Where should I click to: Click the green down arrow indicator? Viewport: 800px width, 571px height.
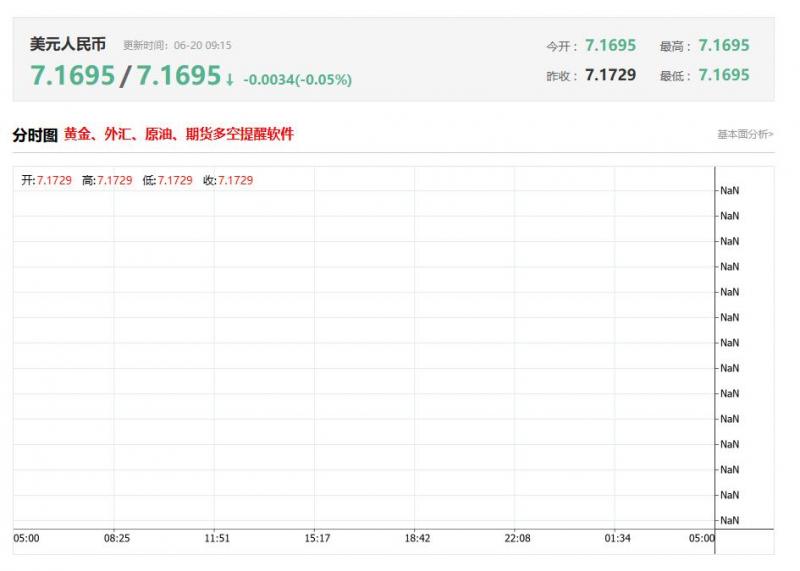pyautogui.click(x=230, y=79)
